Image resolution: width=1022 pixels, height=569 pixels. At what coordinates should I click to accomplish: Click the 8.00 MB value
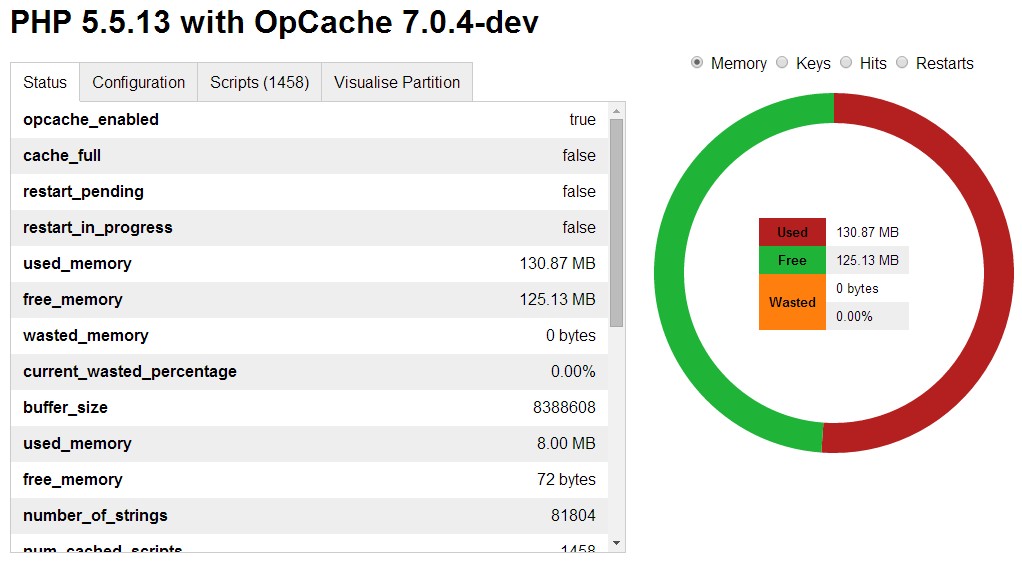click(566, 443)
